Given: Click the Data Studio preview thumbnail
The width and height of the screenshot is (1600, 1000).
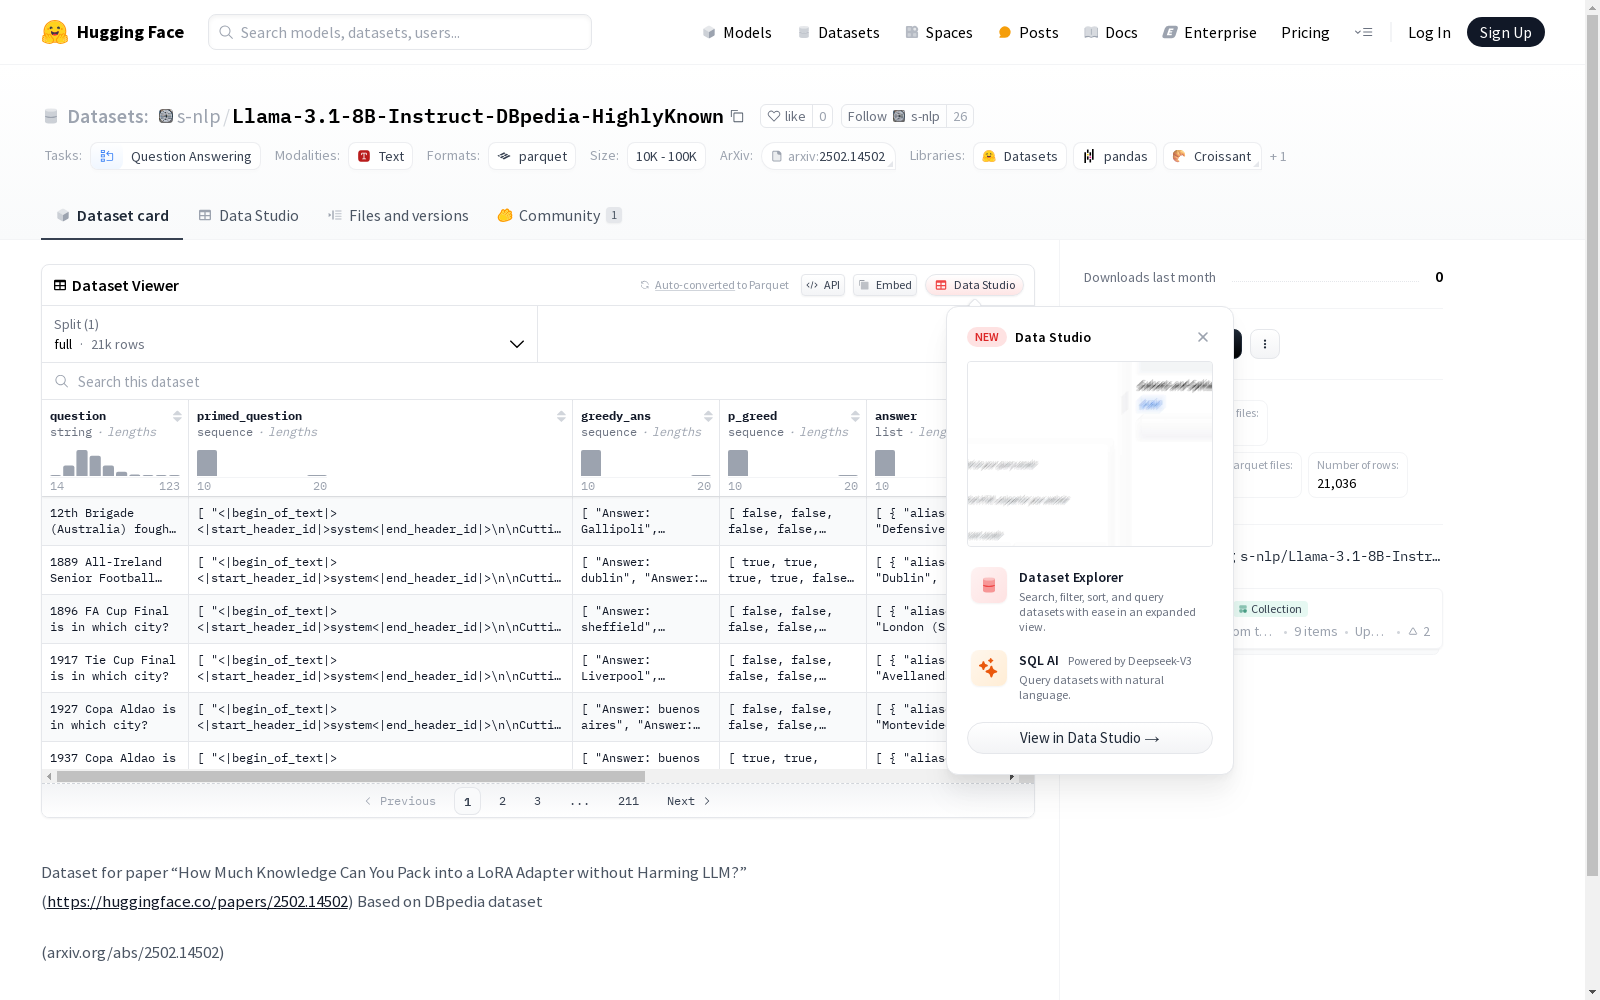Looking at the screenshot, I should pos(1090,454).
